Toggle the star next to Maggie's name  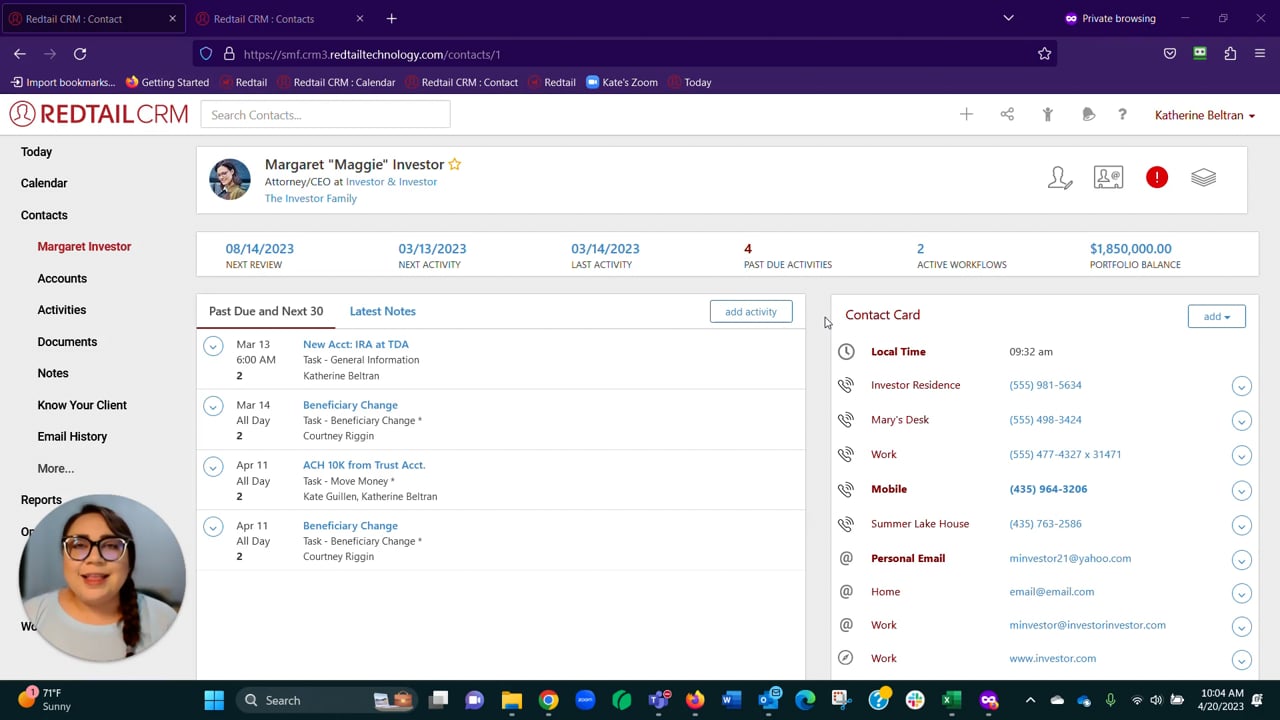[455, 164]
